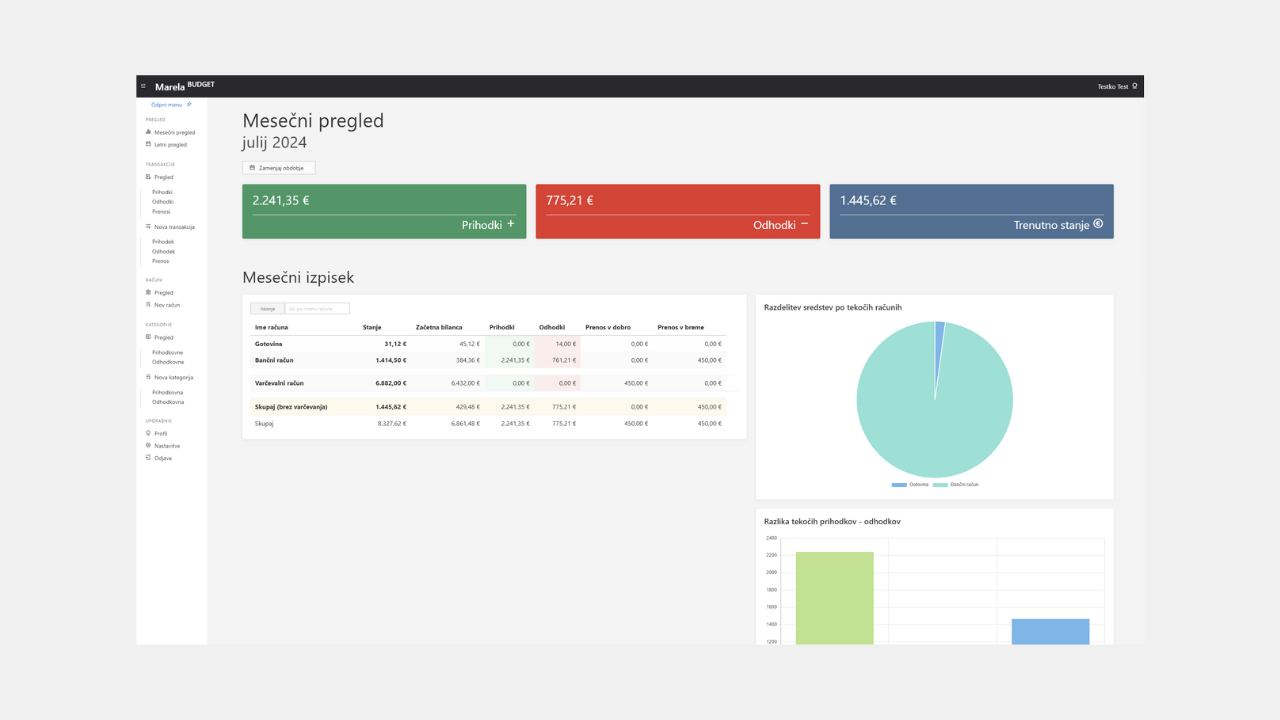
Task: Click the Gotovina account row name
Action: click(268, 343)
